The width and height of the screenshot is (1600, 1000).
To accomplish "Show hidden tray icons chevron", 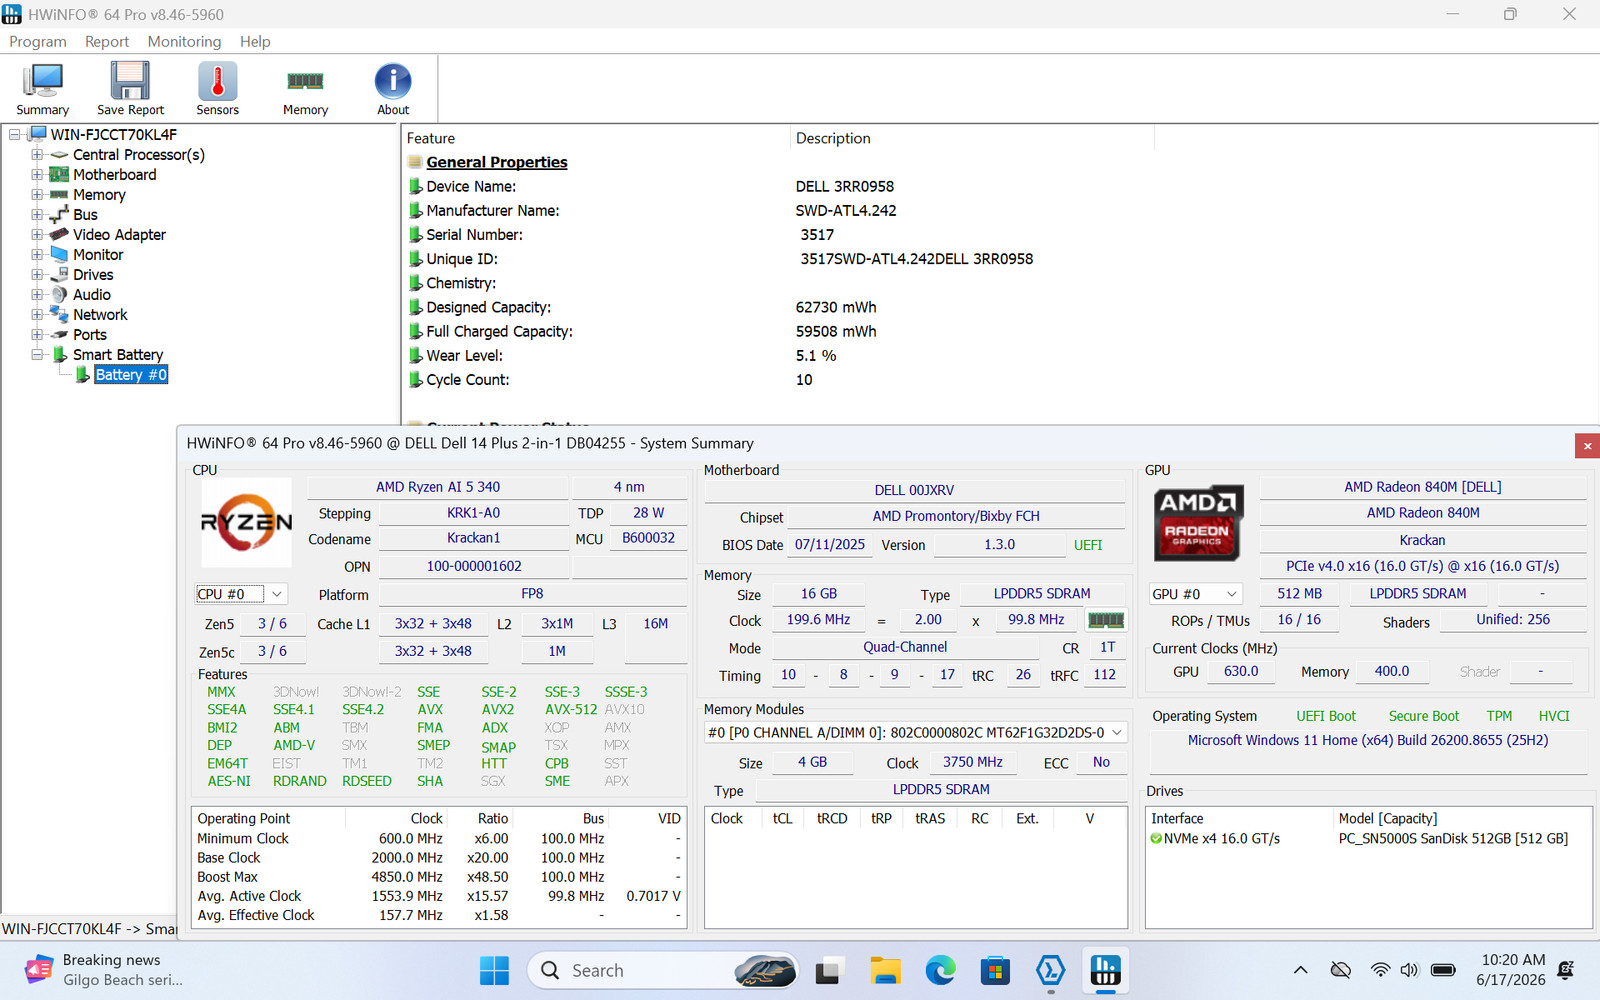I will 1300,970.
